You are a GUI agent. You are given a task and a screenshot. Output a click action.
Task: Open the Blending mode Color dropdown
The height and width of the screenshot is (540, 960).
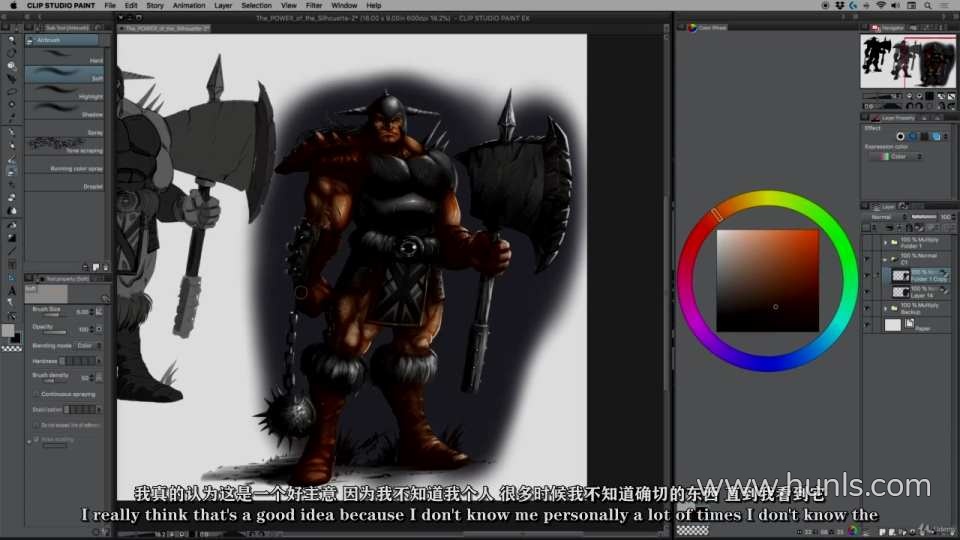[88, 345]
